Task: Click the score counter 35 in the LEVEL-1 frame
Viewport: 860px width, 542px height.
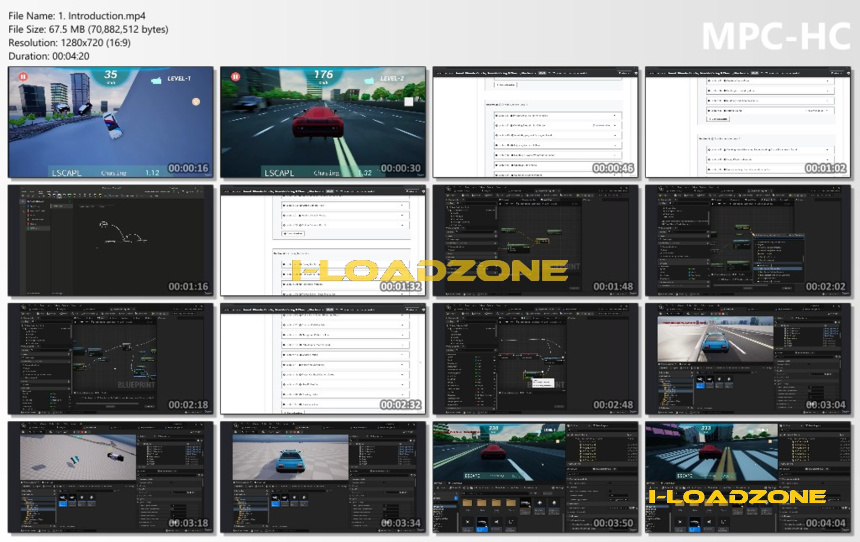Action: pos(111,75)
